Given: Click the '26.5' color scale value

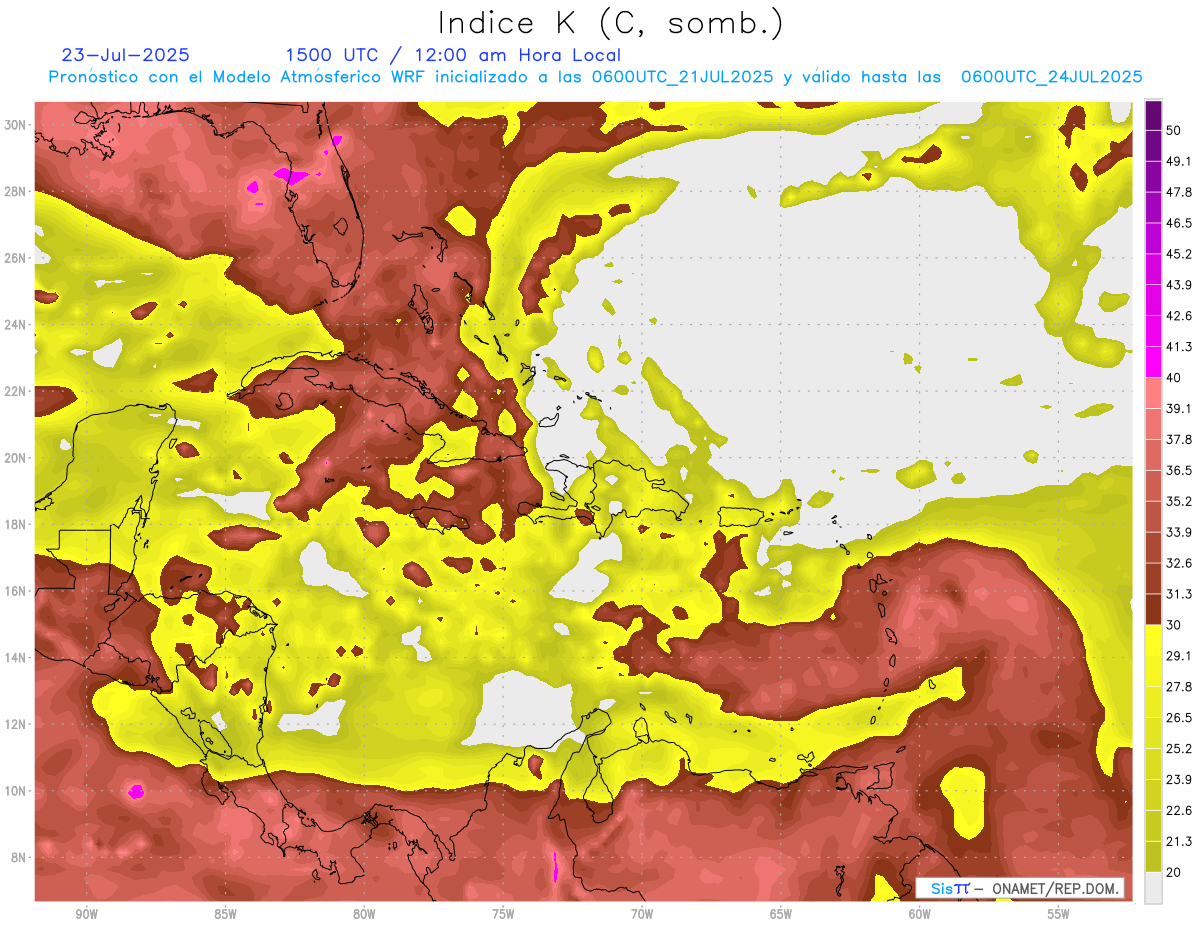Looking at the screenshot, I should [1178, 718].
